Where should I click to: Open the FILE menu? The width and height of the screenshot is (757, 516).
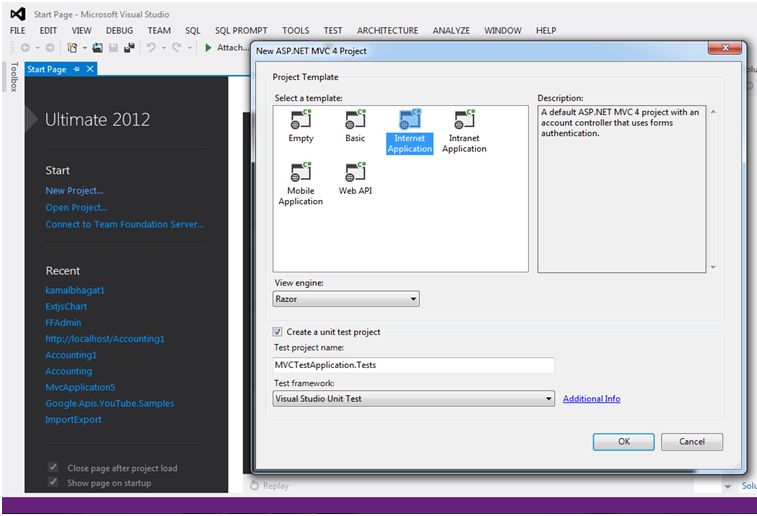pyautogui.click(x=18, y=30)
